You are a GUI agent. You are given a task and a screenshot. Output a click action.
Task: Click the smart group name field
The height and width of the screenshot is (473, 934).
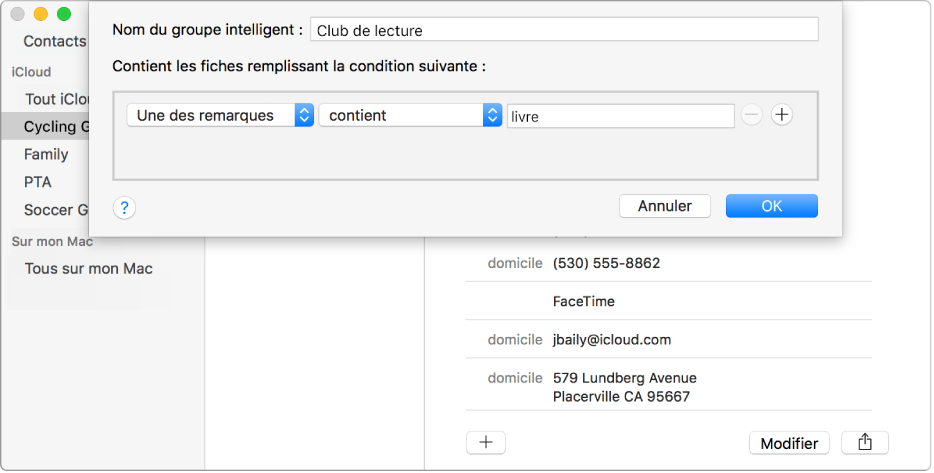click(x=564, y=30)
